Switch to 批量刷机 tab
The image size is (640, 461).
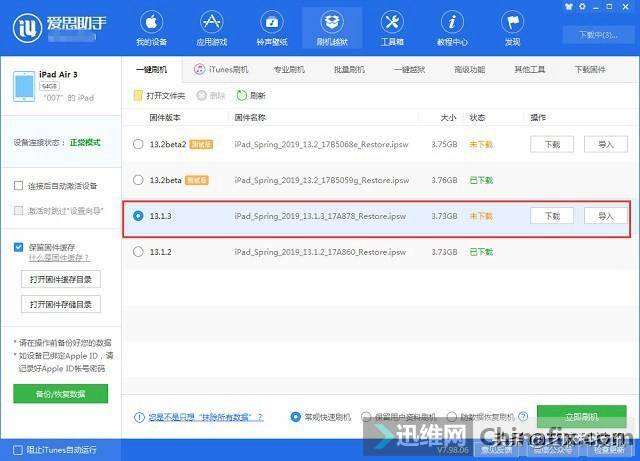349,69
